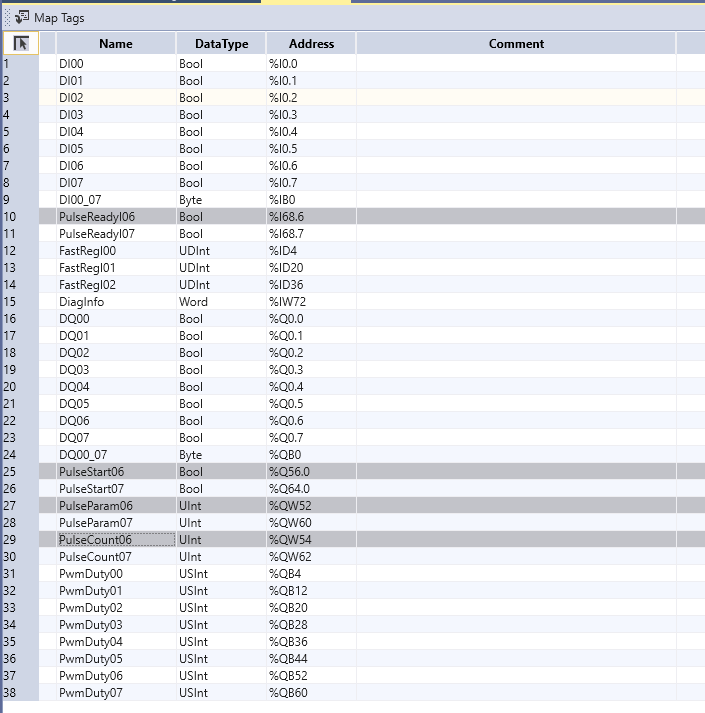
Task: Click the select-all corner arrow icon
Action: (x=21, y=43)
